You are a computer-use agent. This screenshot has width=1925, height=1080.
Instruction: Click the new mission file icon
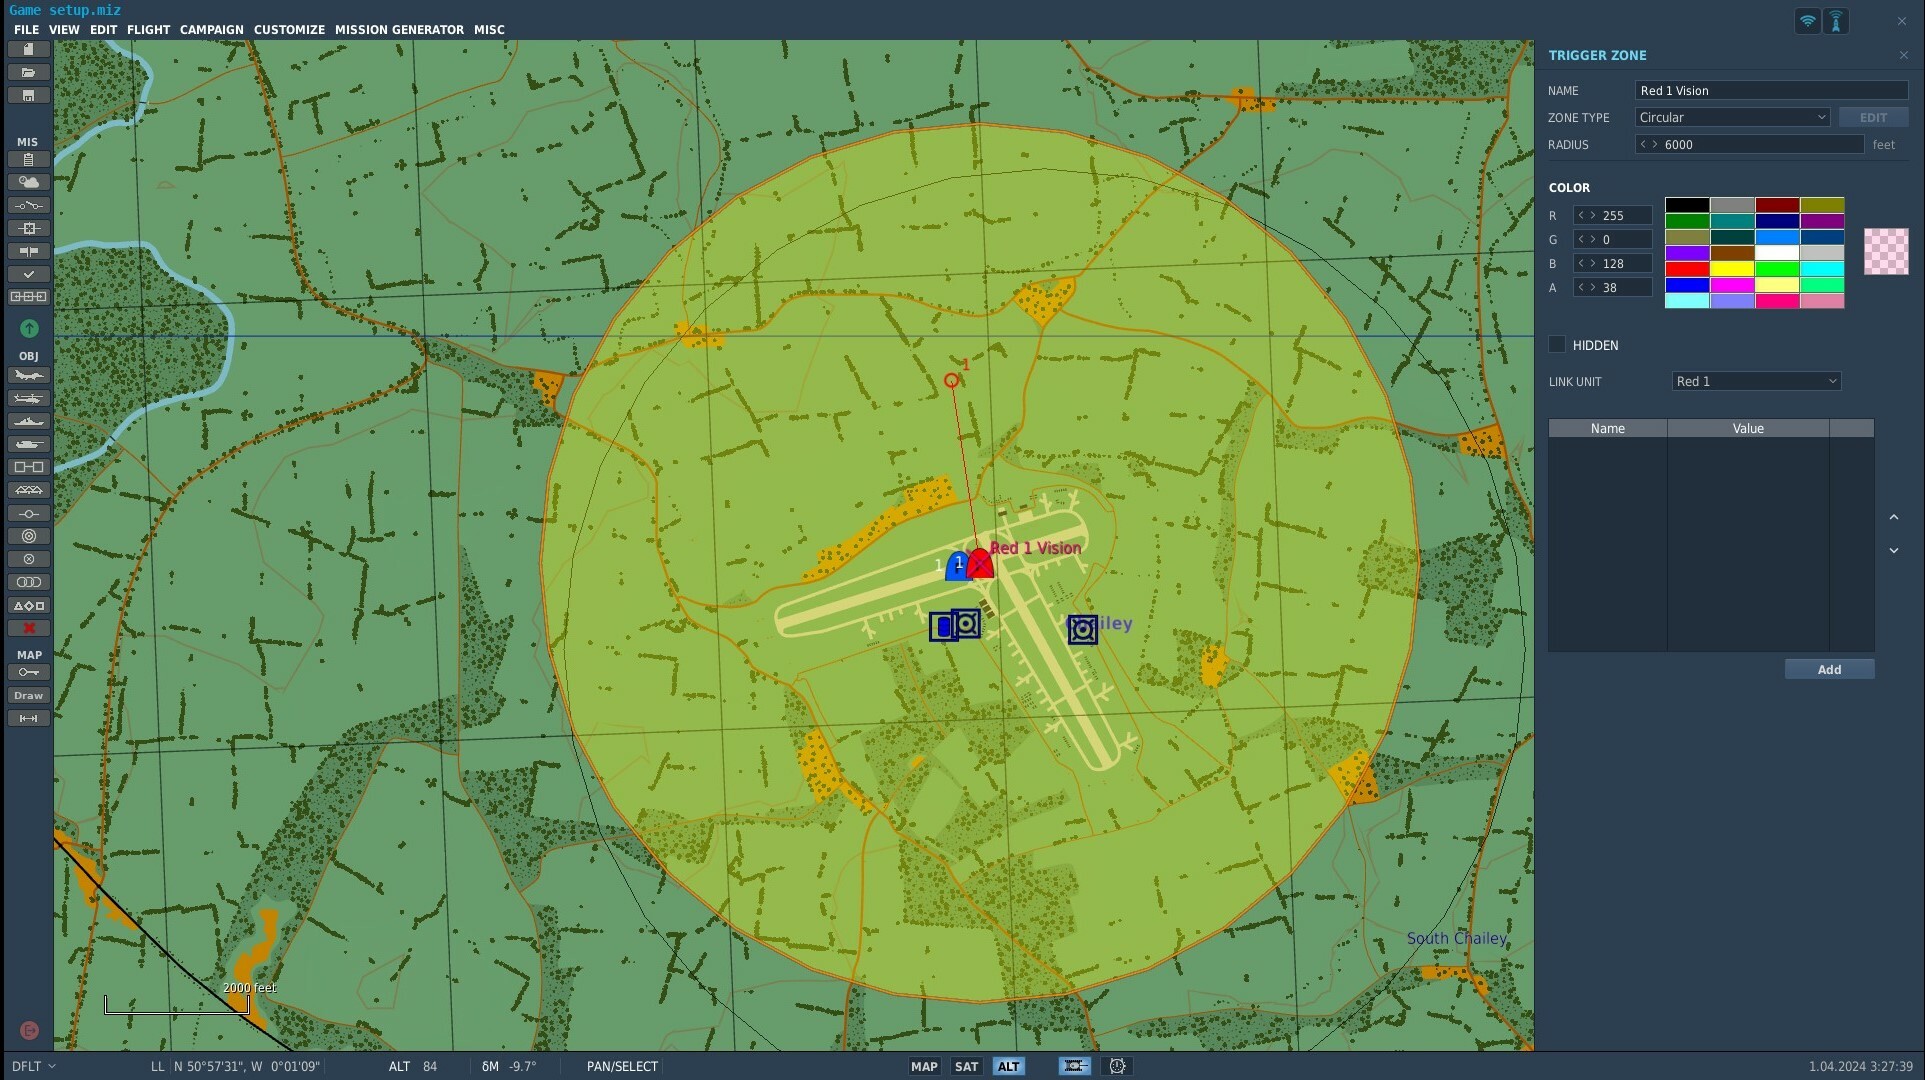click(28, 49)
